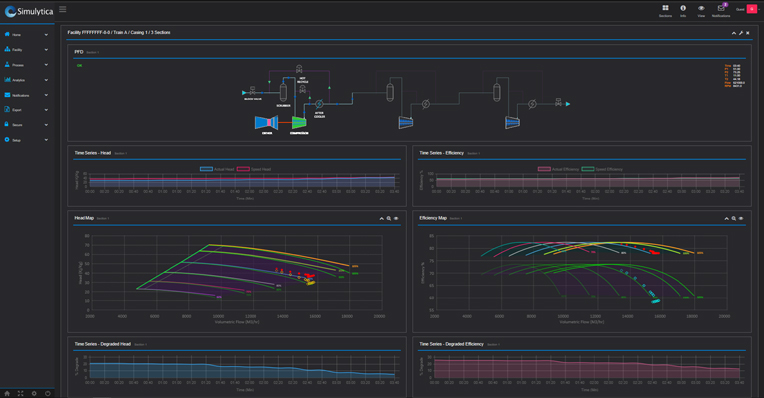Expand the Process menu chevron

(x=46, y=65)
